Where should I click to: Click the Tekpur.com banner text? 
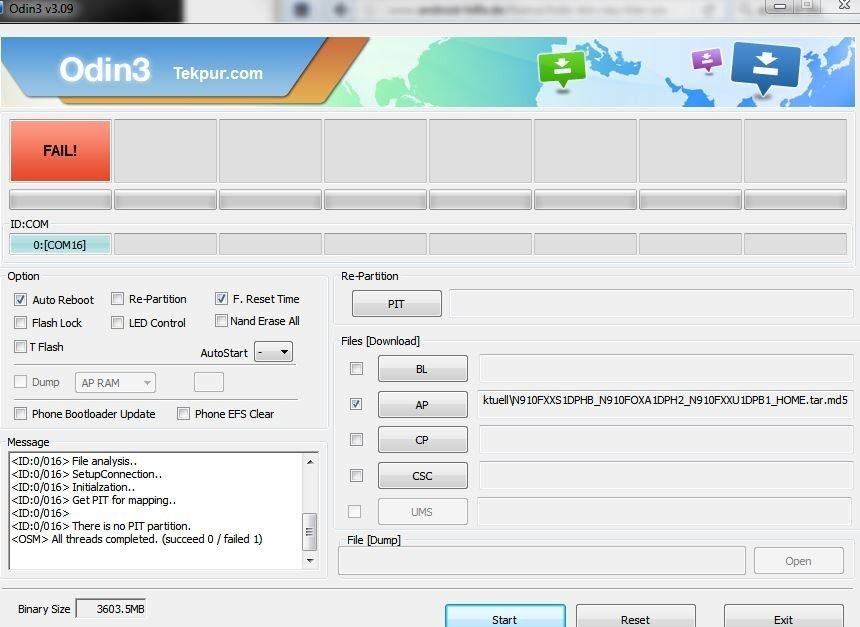218,73
